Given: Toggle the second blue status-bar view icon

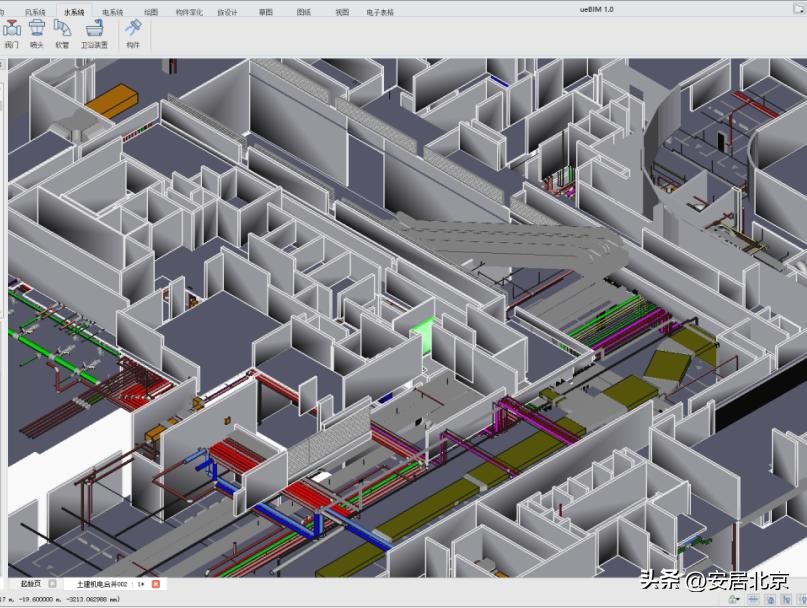Looking at the screenshot, I should click(x=770, y=600).
